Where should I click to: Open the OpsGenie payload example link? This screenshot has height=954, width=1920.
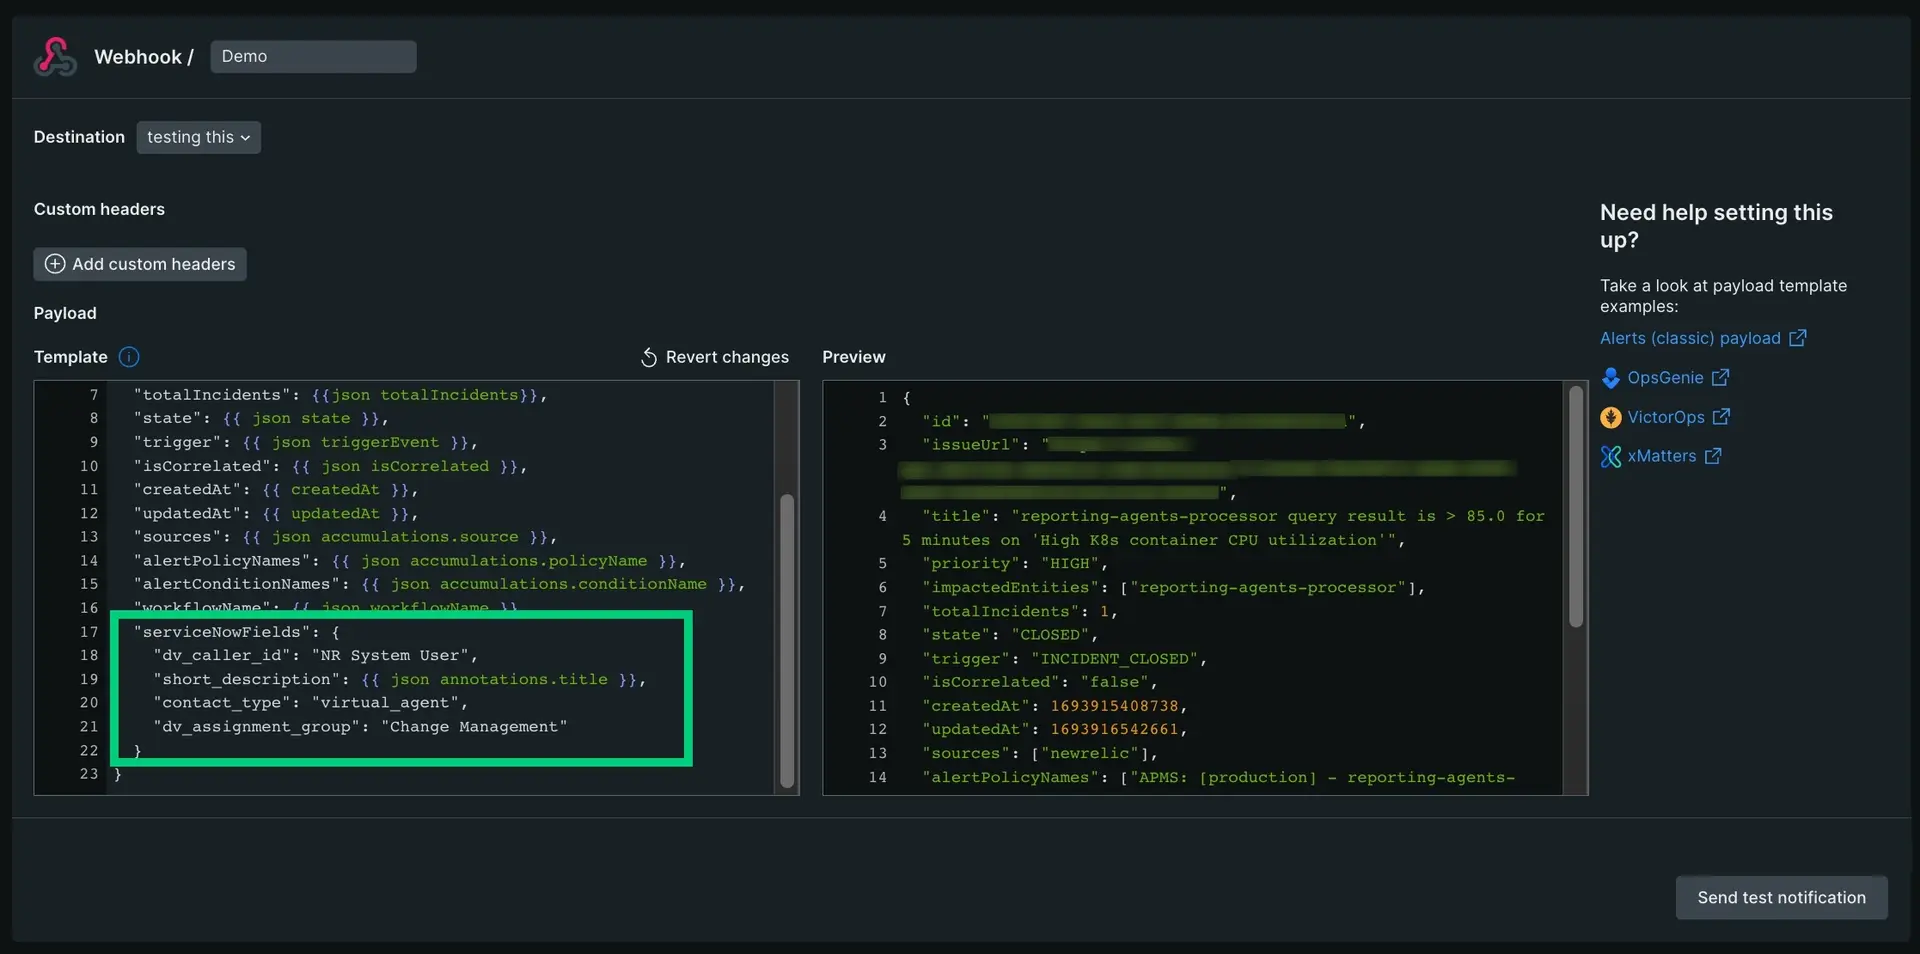click(1665, 378)
